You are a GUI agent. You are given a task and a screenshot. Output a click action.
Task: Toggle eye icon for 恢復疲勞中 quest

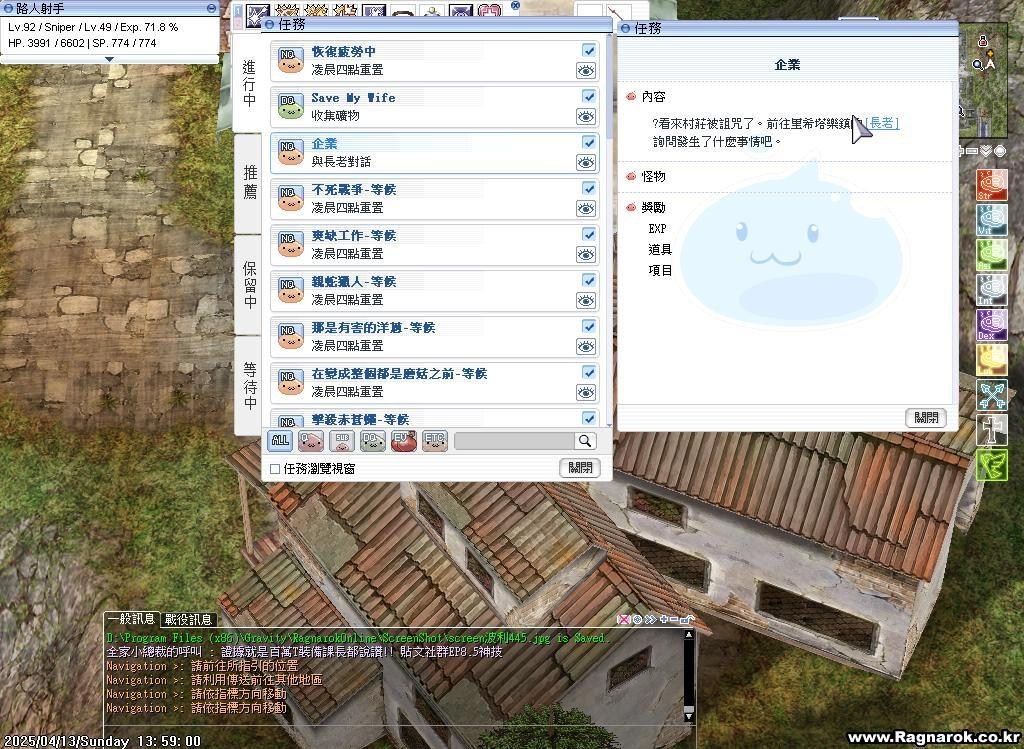[x=586, y=71]
